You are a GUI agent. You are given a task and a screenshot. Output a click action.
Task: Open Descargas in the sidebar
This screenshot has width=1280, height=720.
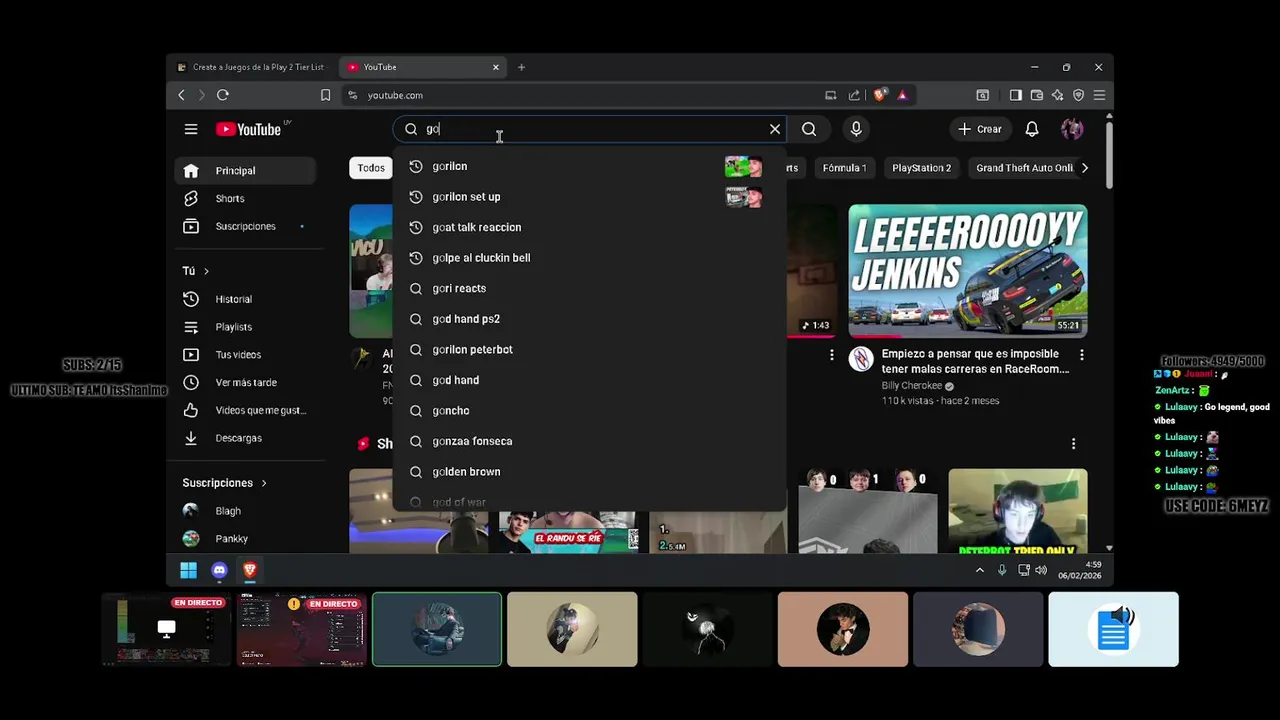click(x=246, y=438)
